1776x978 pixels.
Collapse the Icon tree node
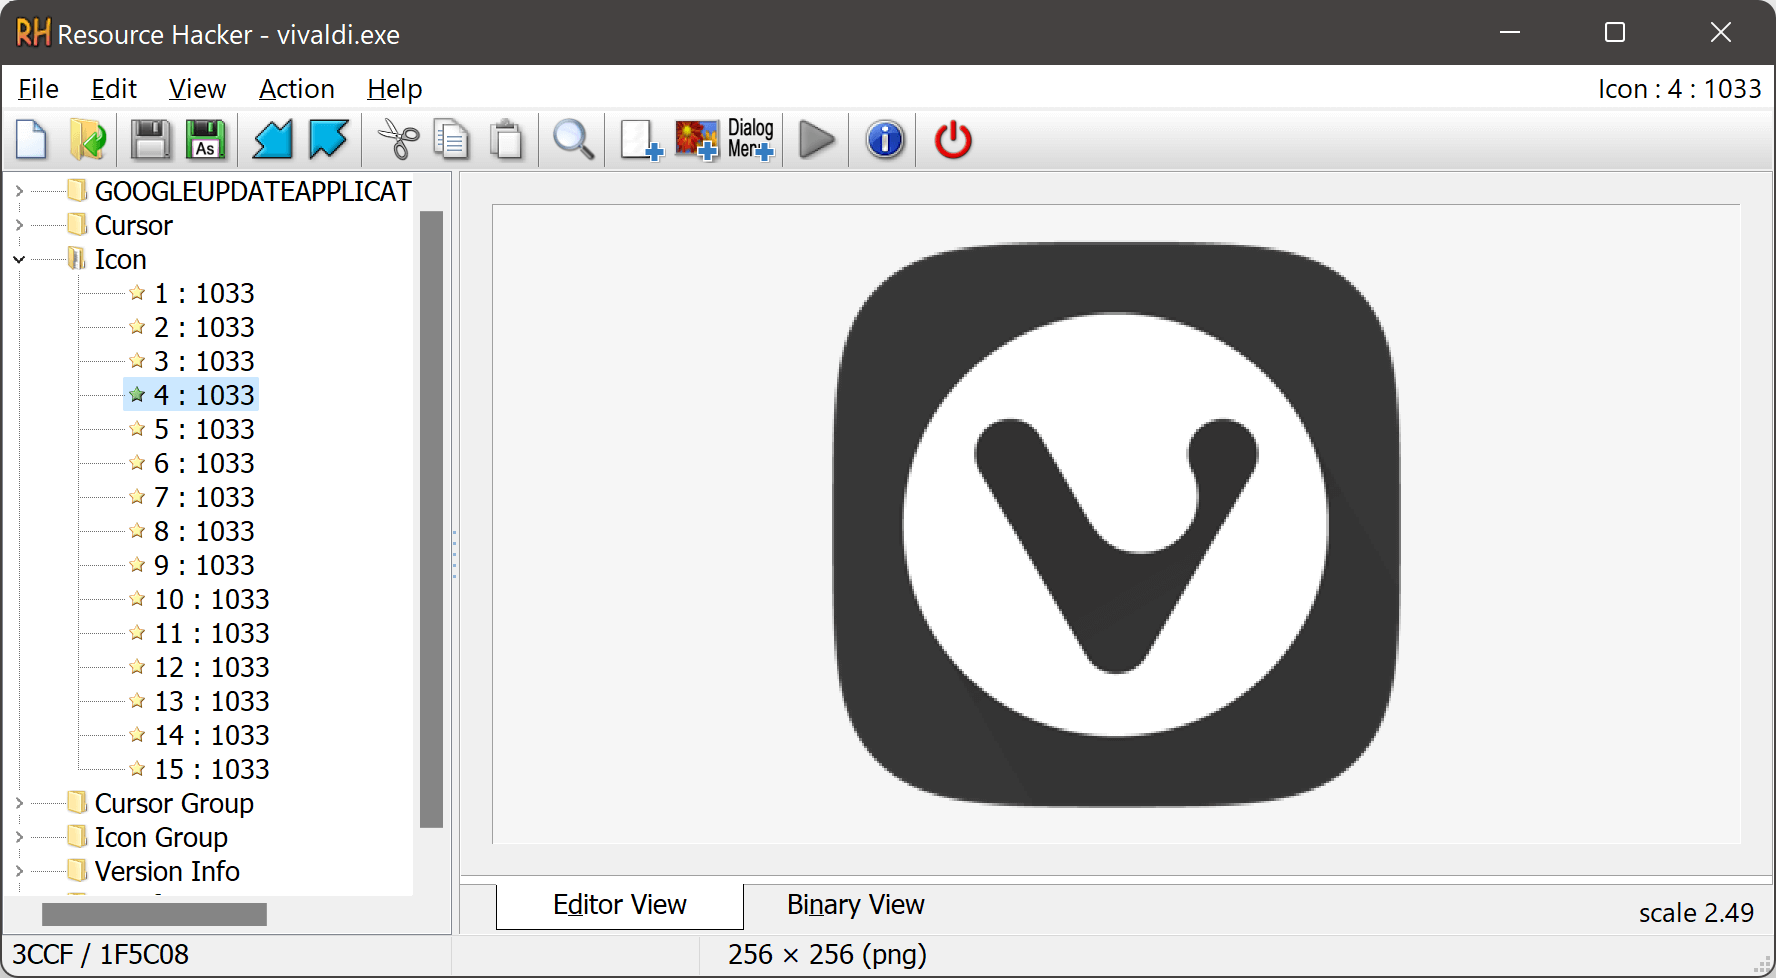tap(19, 259)
